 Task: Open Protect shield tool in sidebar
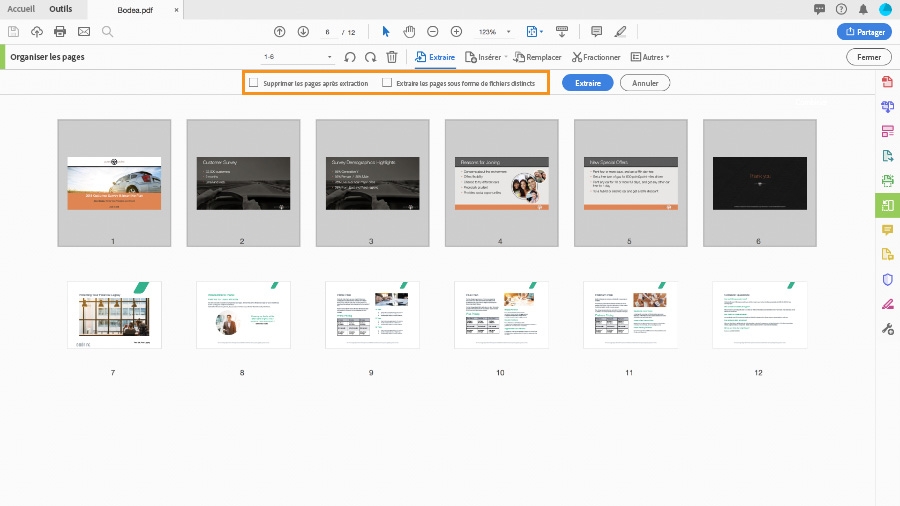tap(887, 279)
